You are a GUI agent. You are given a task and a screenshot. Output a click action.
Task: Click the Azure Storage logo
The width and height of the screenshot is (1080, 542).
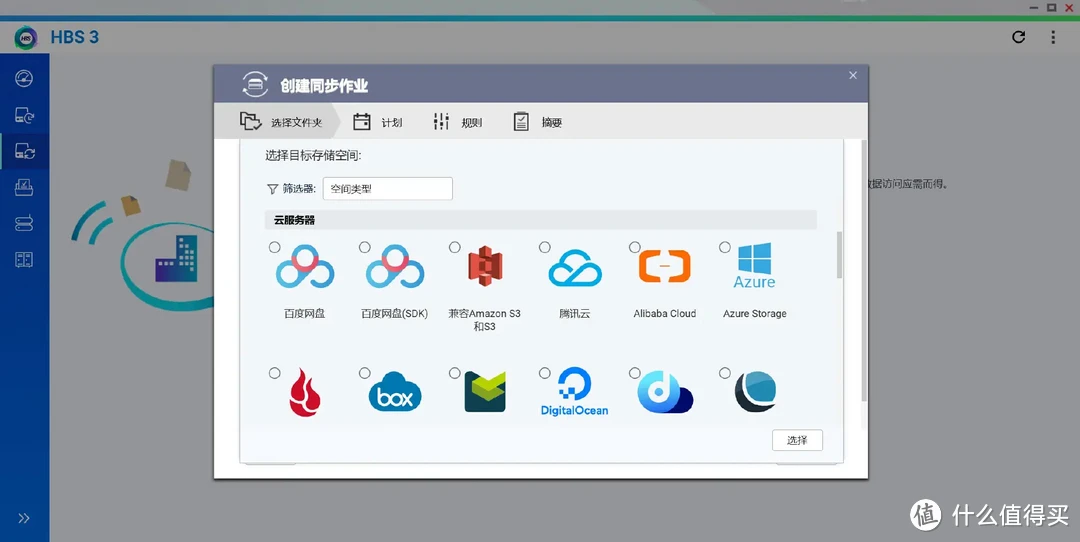point(755,268)
